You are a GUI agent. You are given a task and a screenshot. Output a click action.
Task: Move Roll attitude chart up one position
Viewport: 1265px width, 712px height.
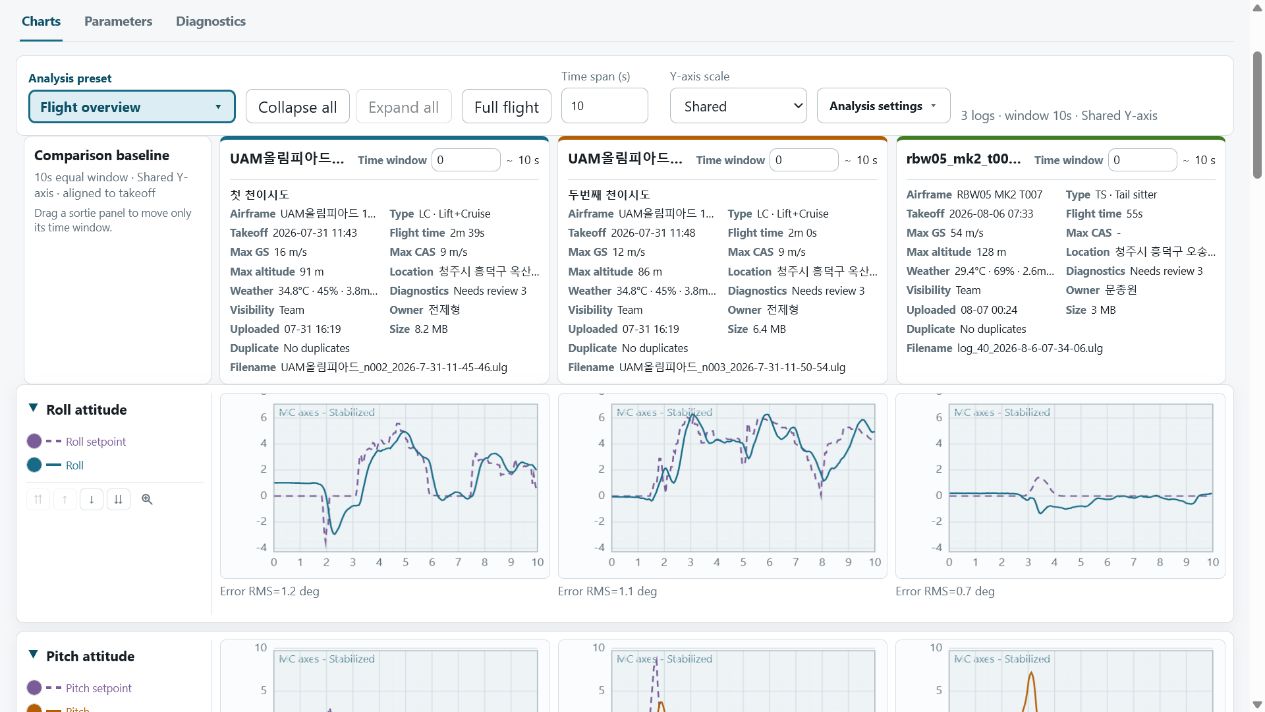pyautogui.click(x=65, y=499)
